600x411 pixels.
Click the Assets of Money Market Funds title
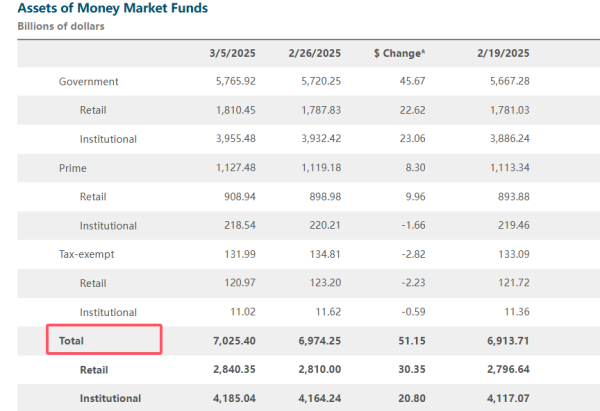coord(113,9)
